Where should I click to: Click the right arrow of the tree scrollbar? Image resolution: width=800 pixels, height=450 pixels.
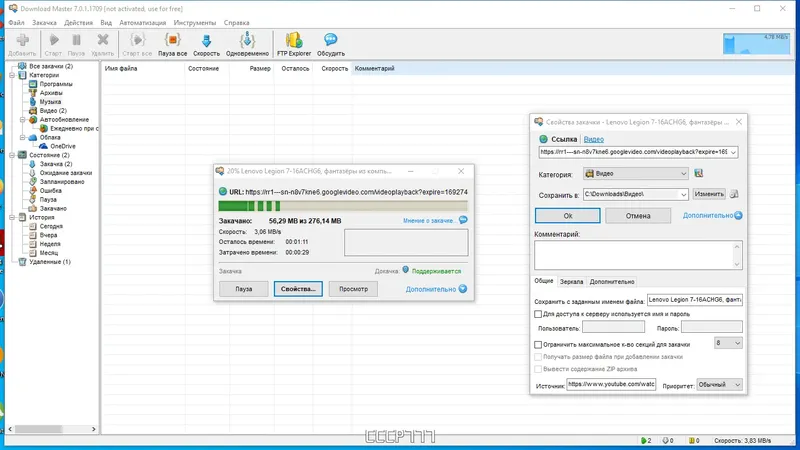point(93,429)
